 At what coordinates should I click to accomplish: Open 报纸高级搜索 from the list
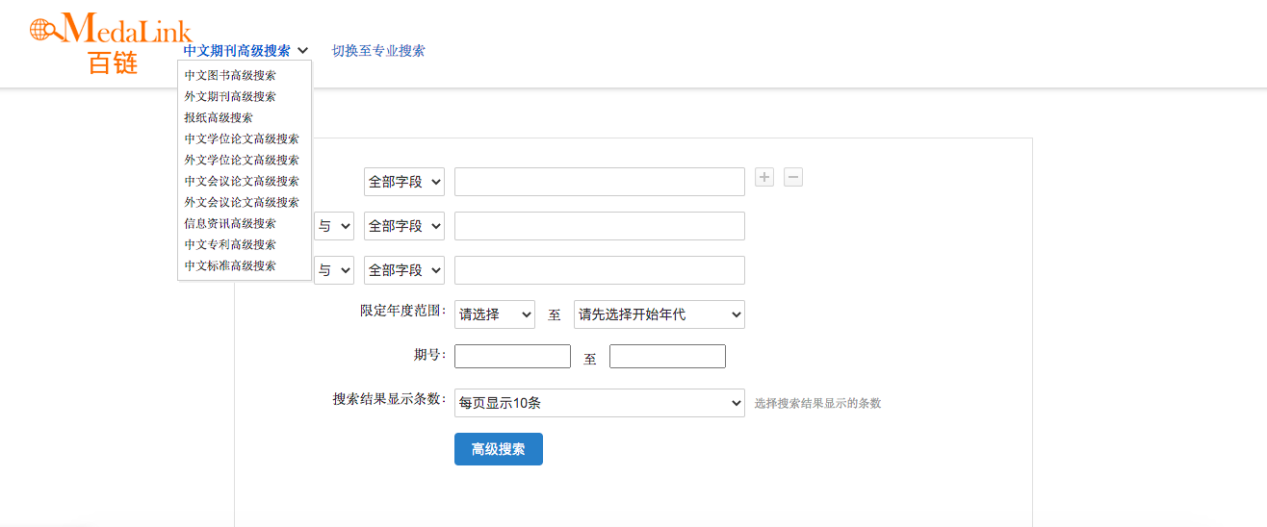tap(218, 117)
